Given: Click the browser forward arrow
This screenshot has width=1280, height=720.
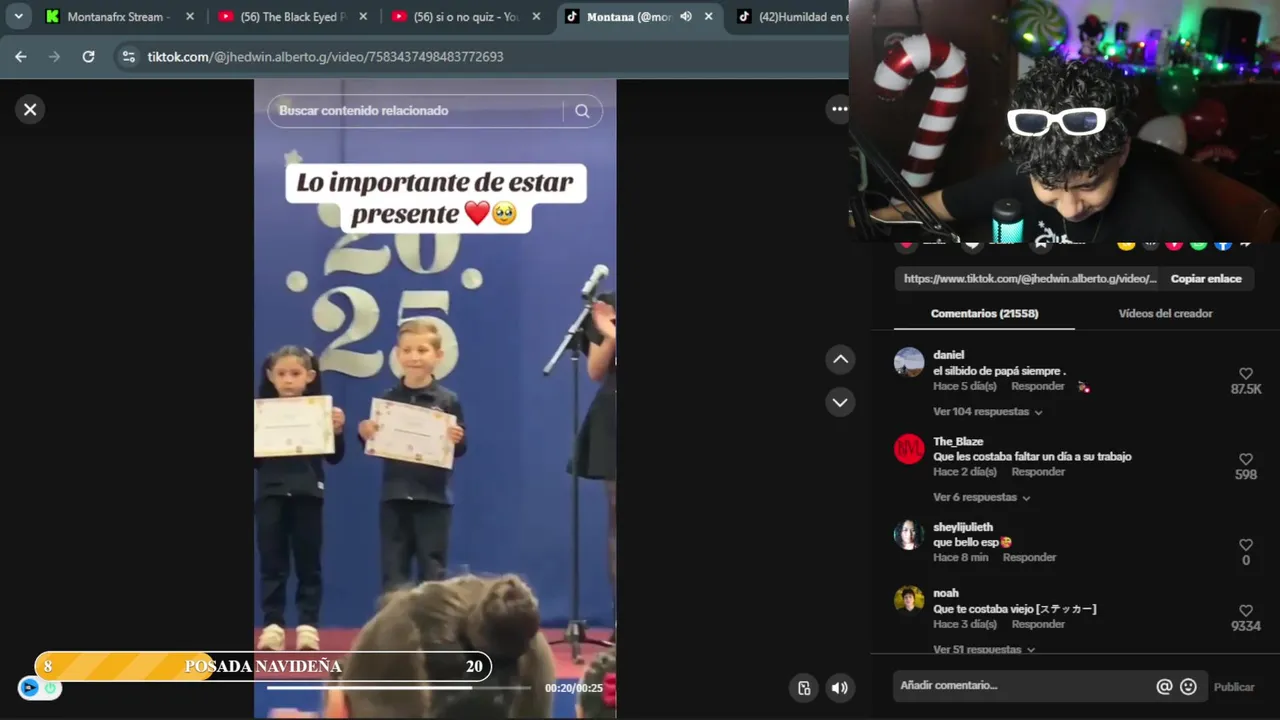Looking at the screenshot, I should [55, 57].
